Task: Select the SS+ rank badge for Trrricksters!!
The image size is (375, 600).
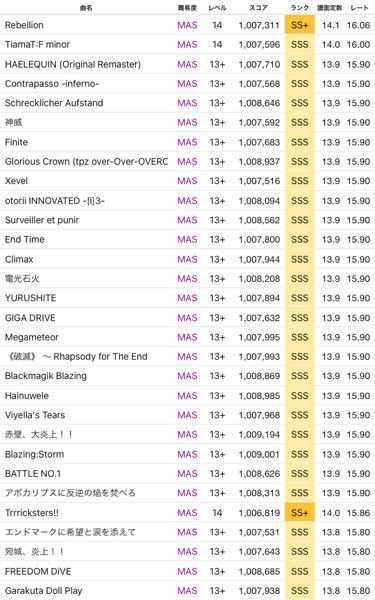Action: click(x=300, y=513)
